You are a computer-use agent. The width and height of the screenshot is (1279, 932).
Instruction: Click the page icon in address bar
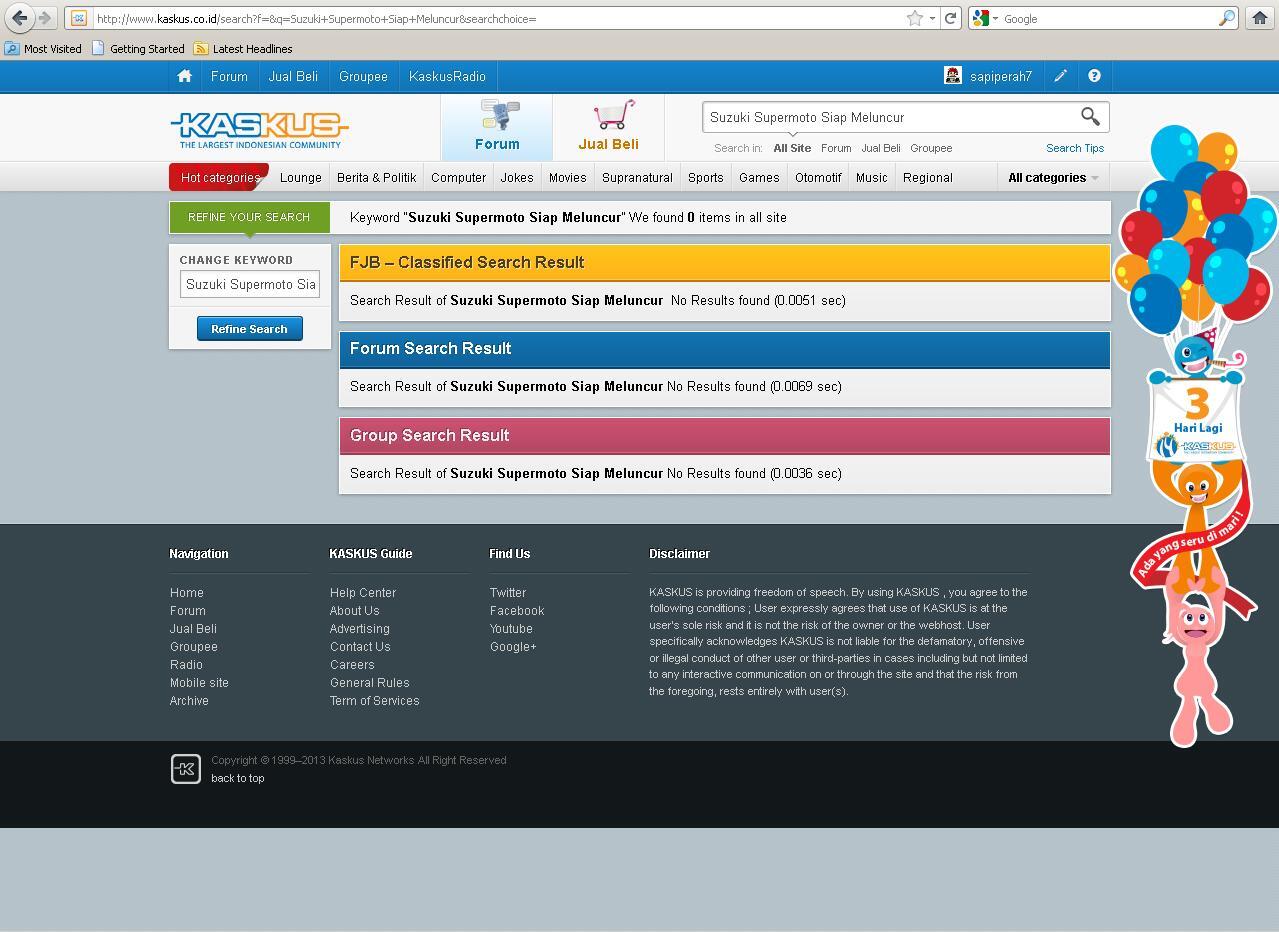point(79,18)
